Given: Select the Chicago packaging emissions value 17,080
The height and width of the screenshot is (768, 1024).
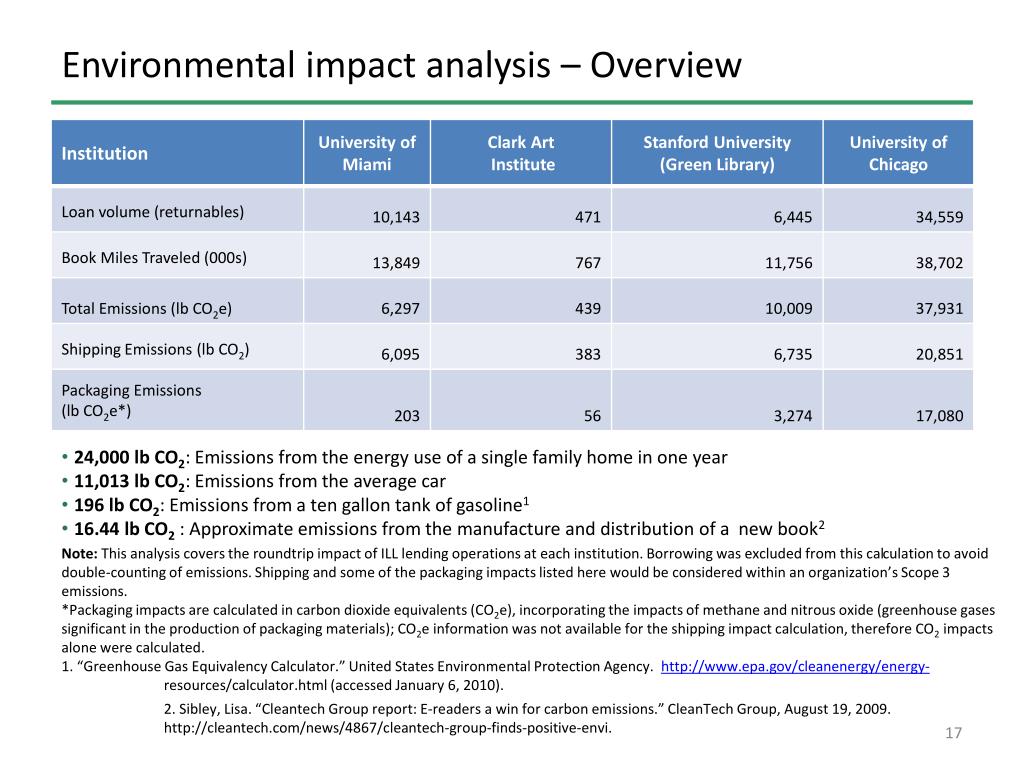Looking at the screenshot, I should [x=939, y=415].
